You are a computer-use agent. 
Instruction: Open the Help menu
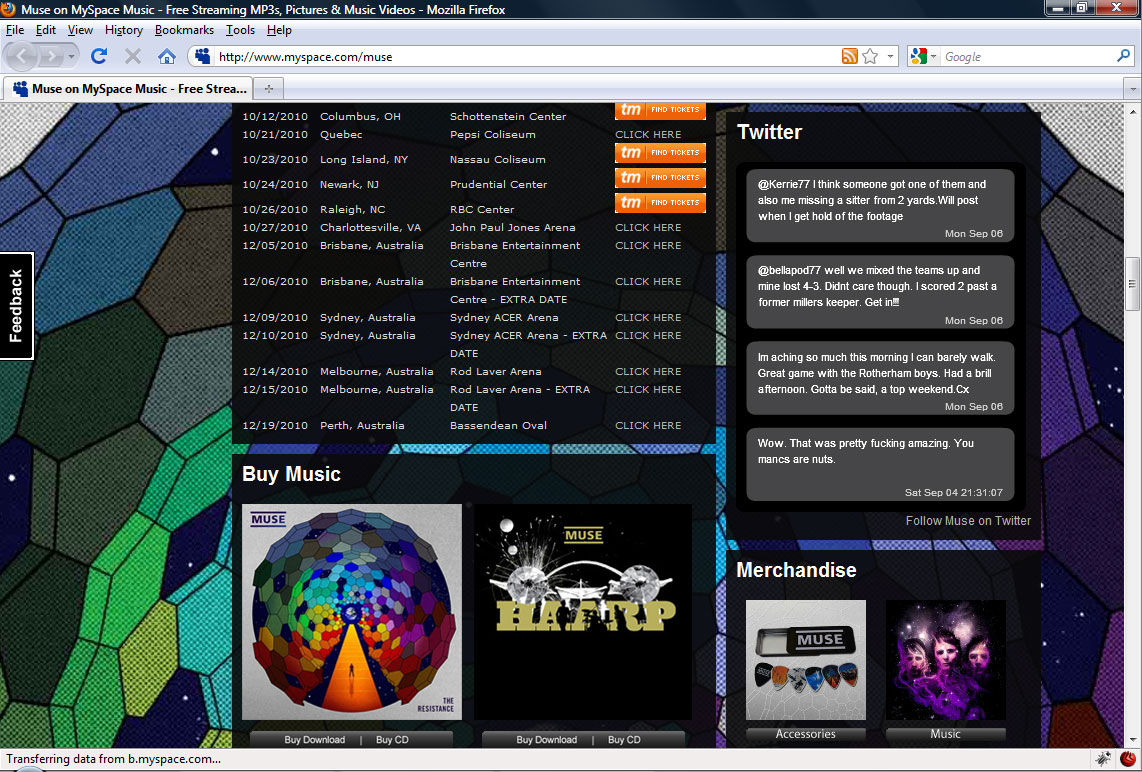(279, 30)
